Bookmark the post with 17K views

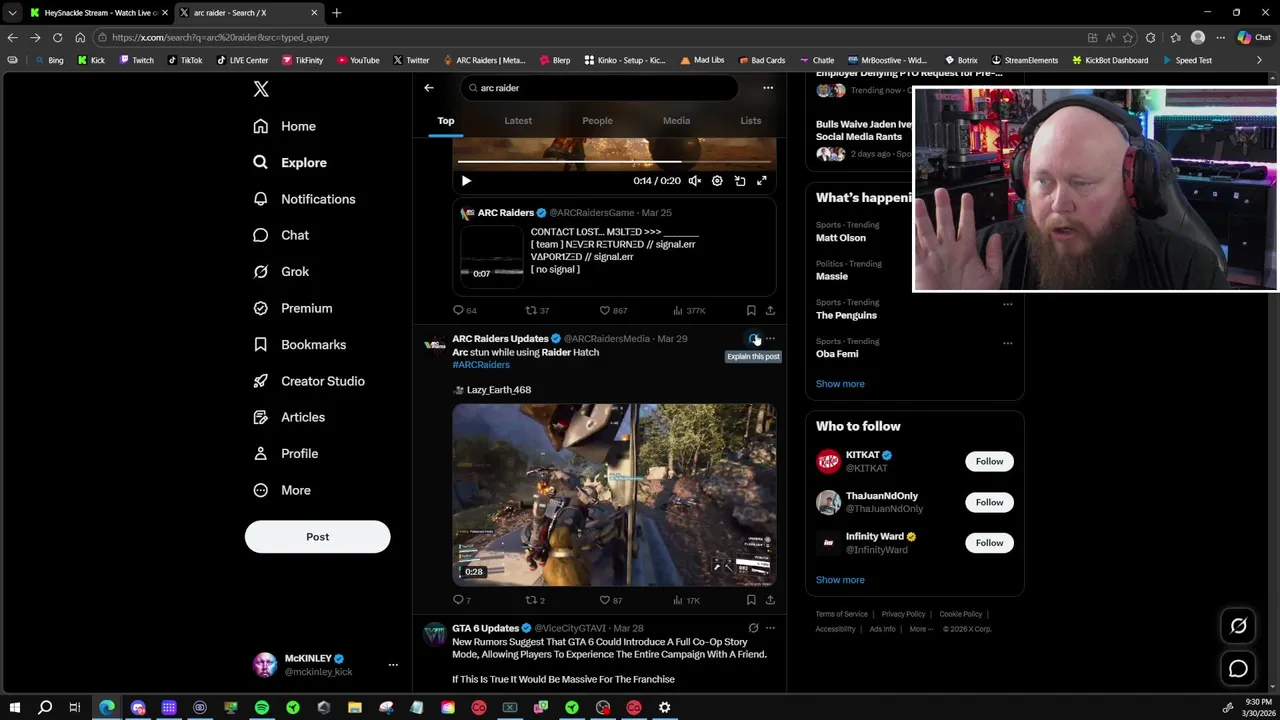coord(751,601)
